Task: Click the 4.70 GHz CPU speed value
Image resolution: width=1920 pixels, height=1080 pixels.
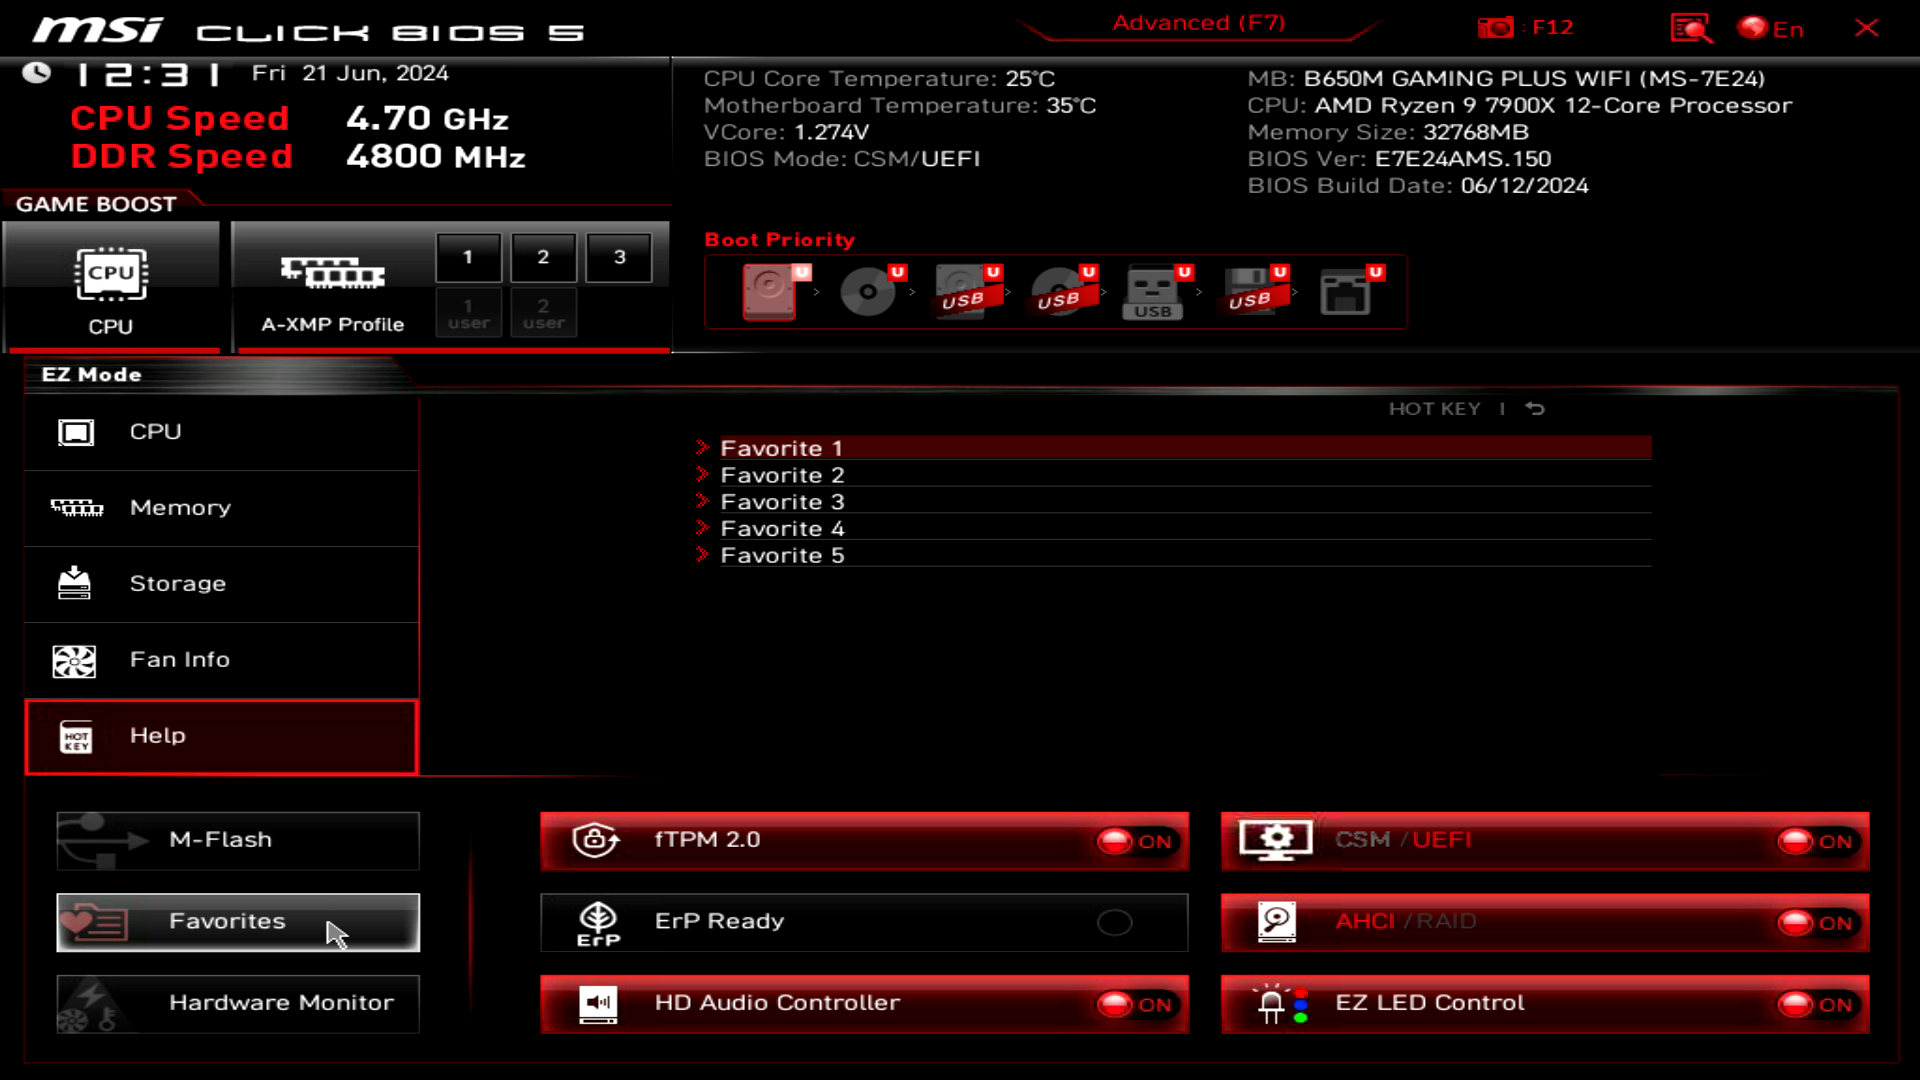Action: [427, 119]
